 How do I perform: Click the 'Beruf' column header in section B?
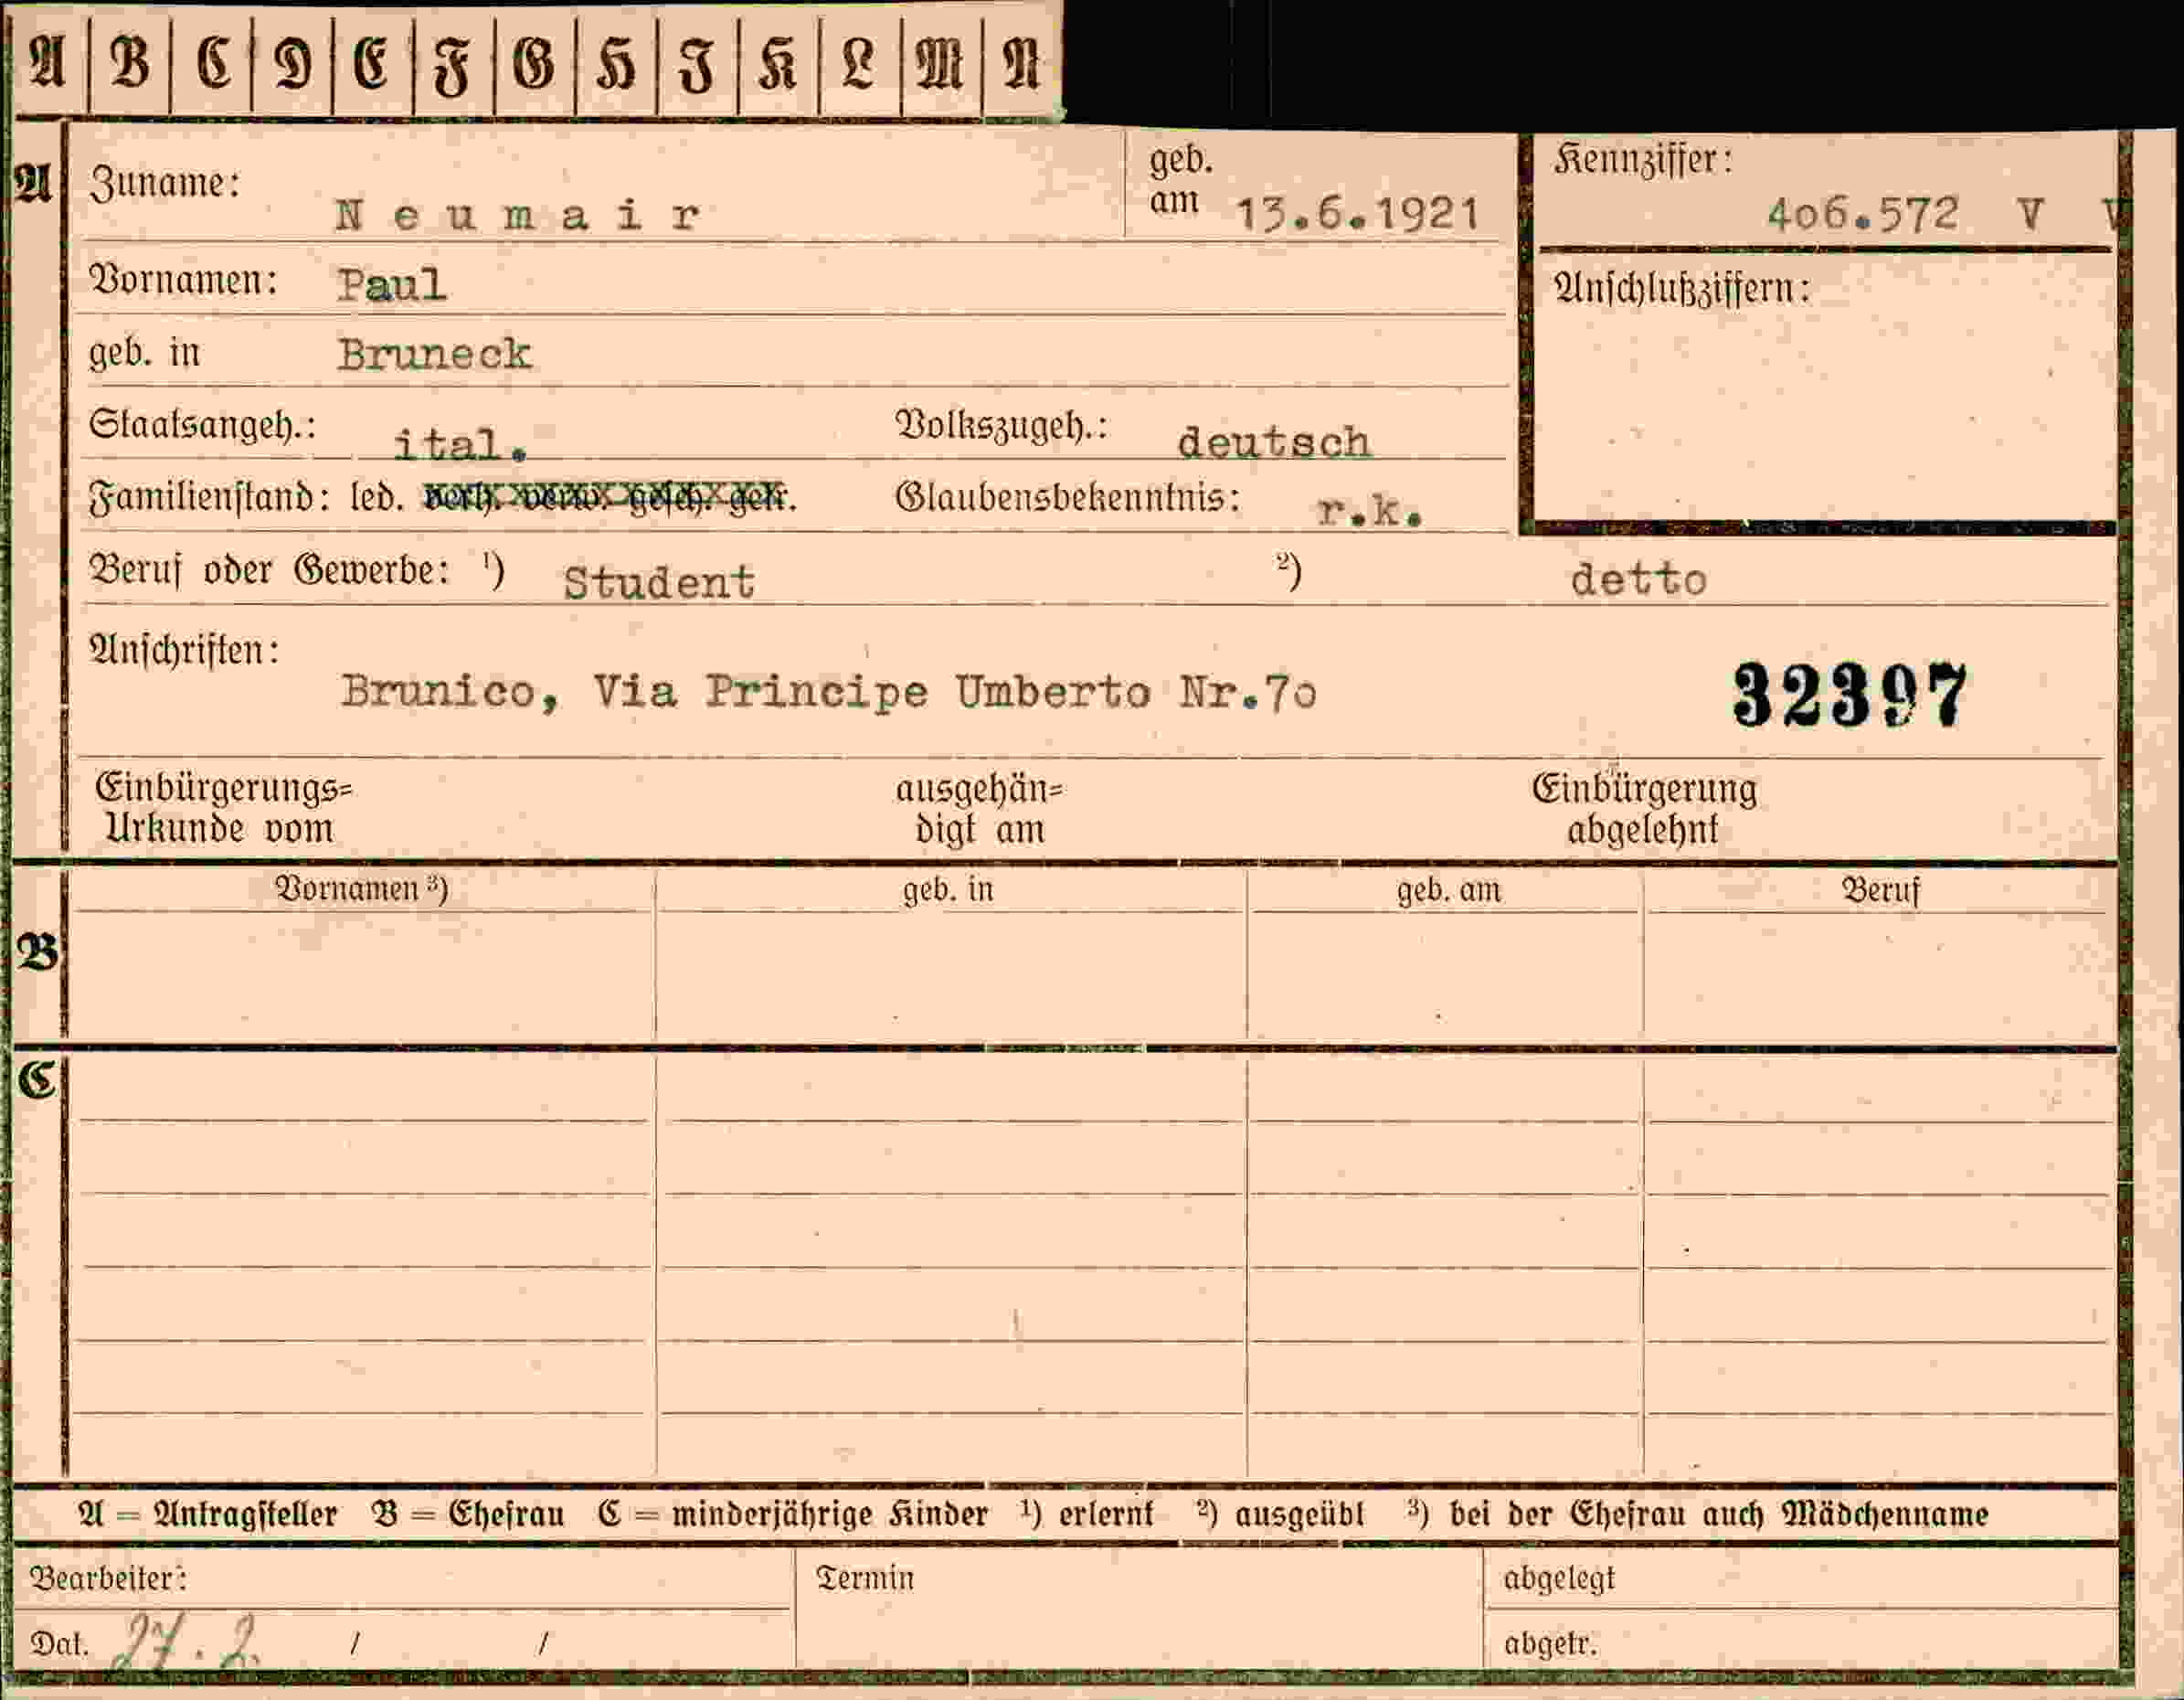[1881, 889]
